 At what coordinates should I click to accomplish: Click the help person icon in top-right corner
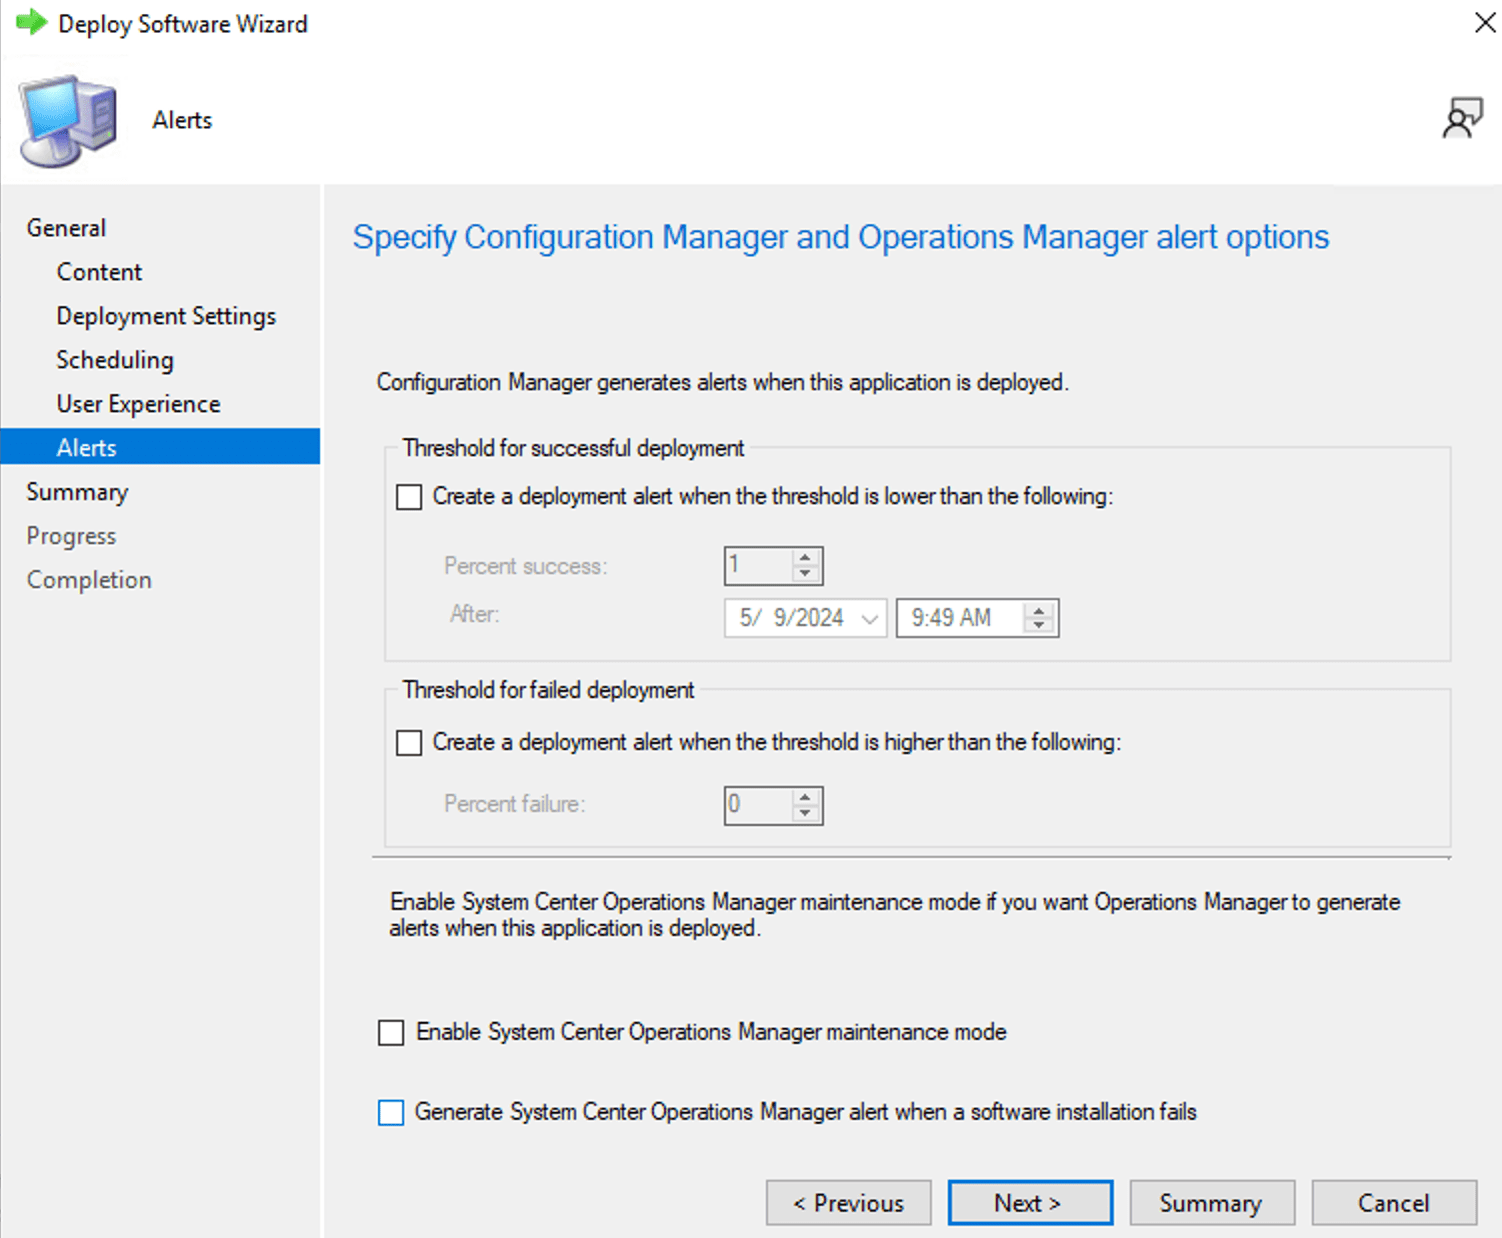point(1463,117)
